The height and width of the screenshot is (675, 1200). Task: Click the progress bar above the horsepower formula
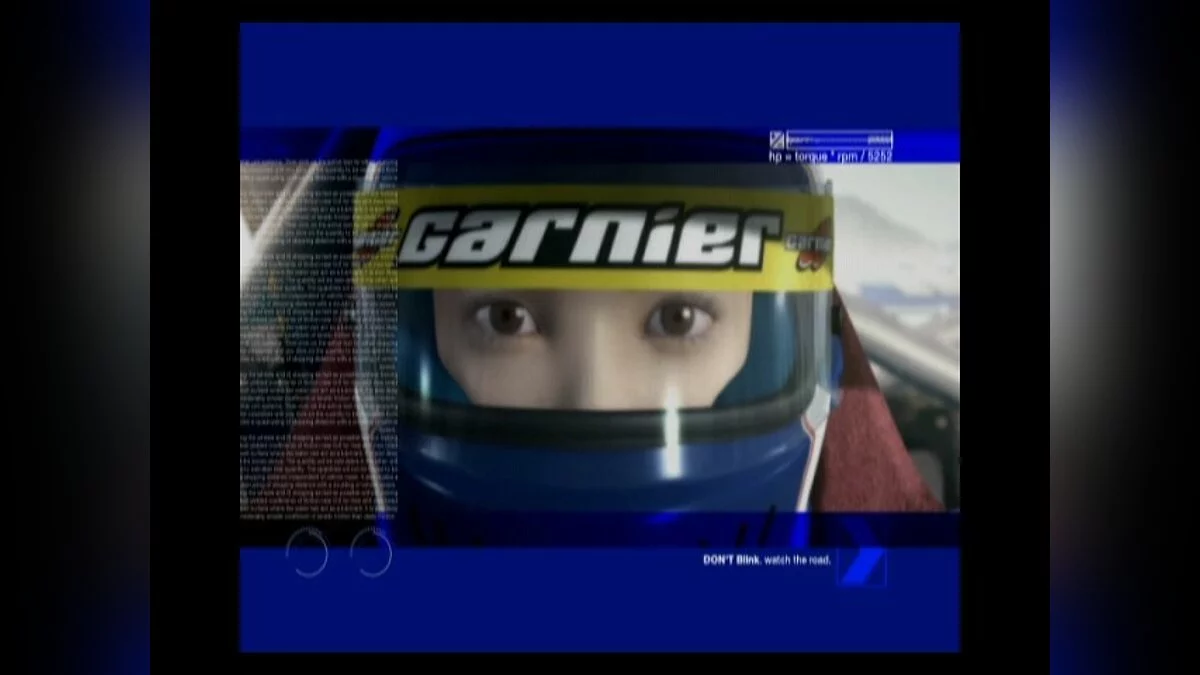(x=839, y=140)
